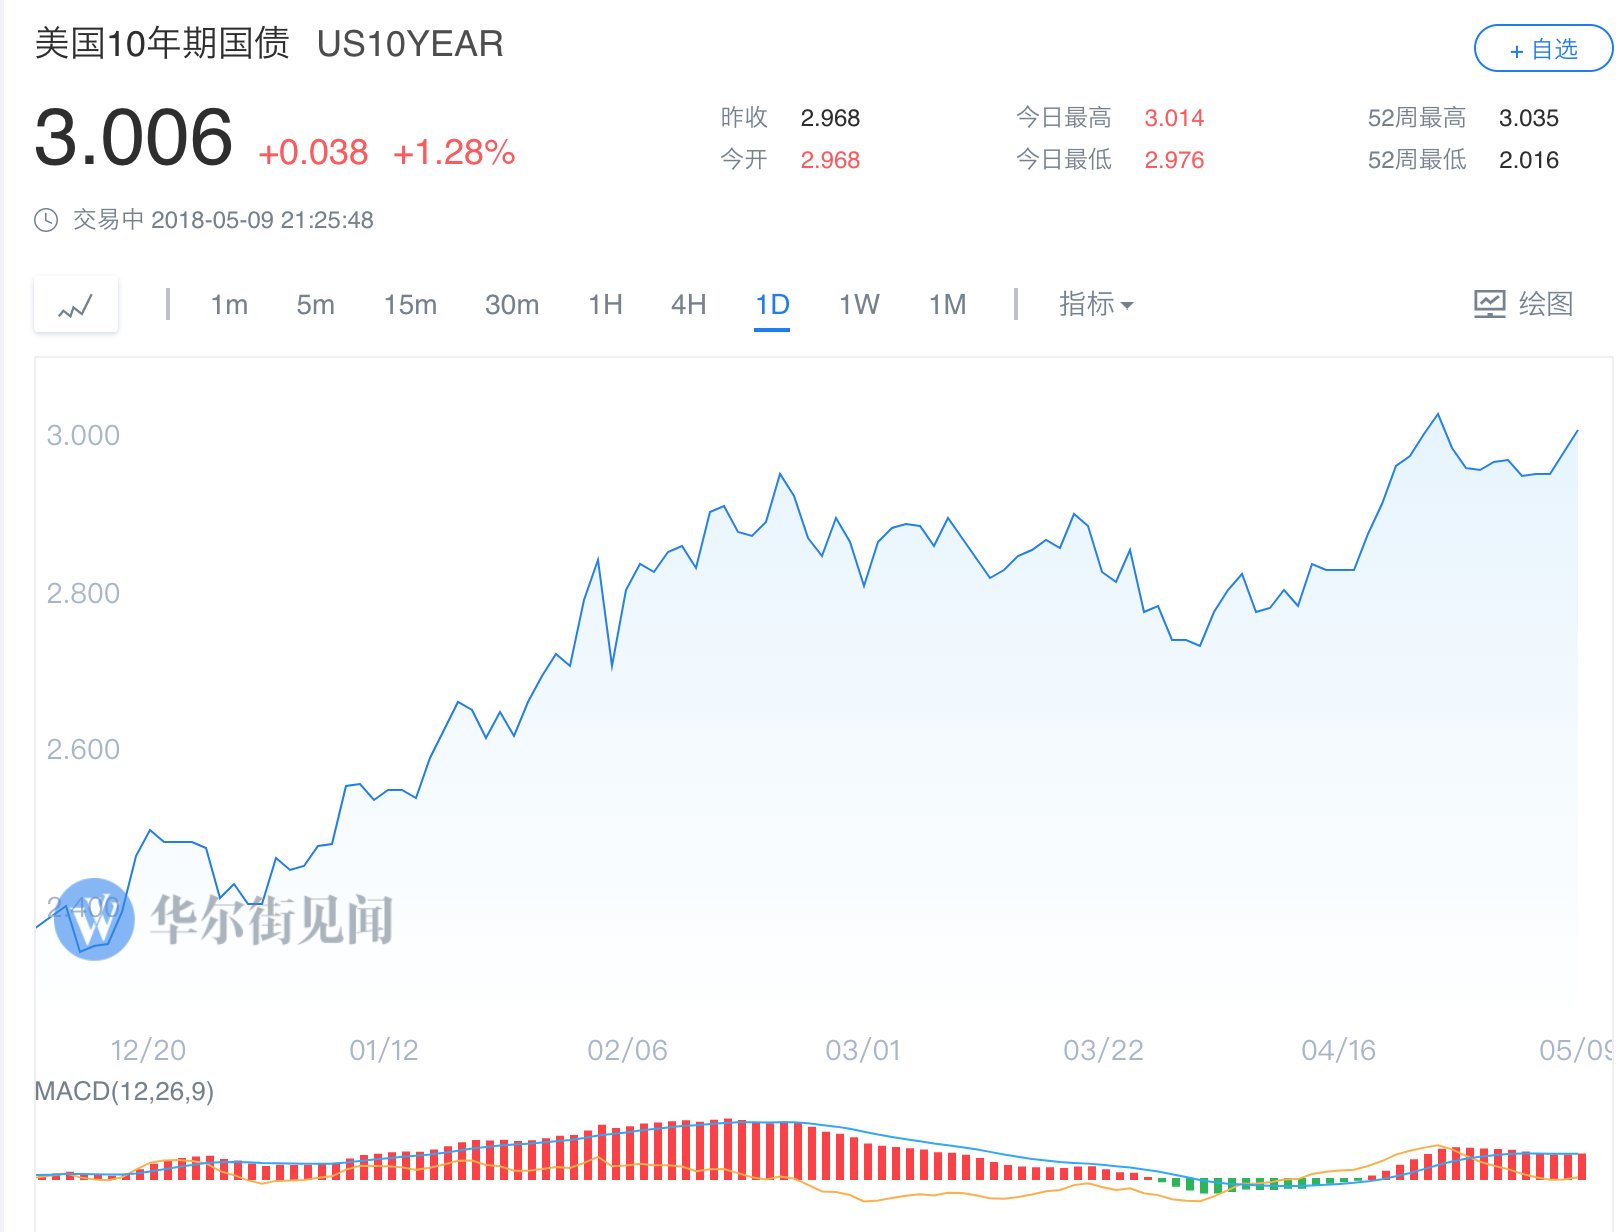Click the 今日最低 value 2.976
Image resolution: width=1622 pixels, height=1232 pixels.
click(1174, 160)
